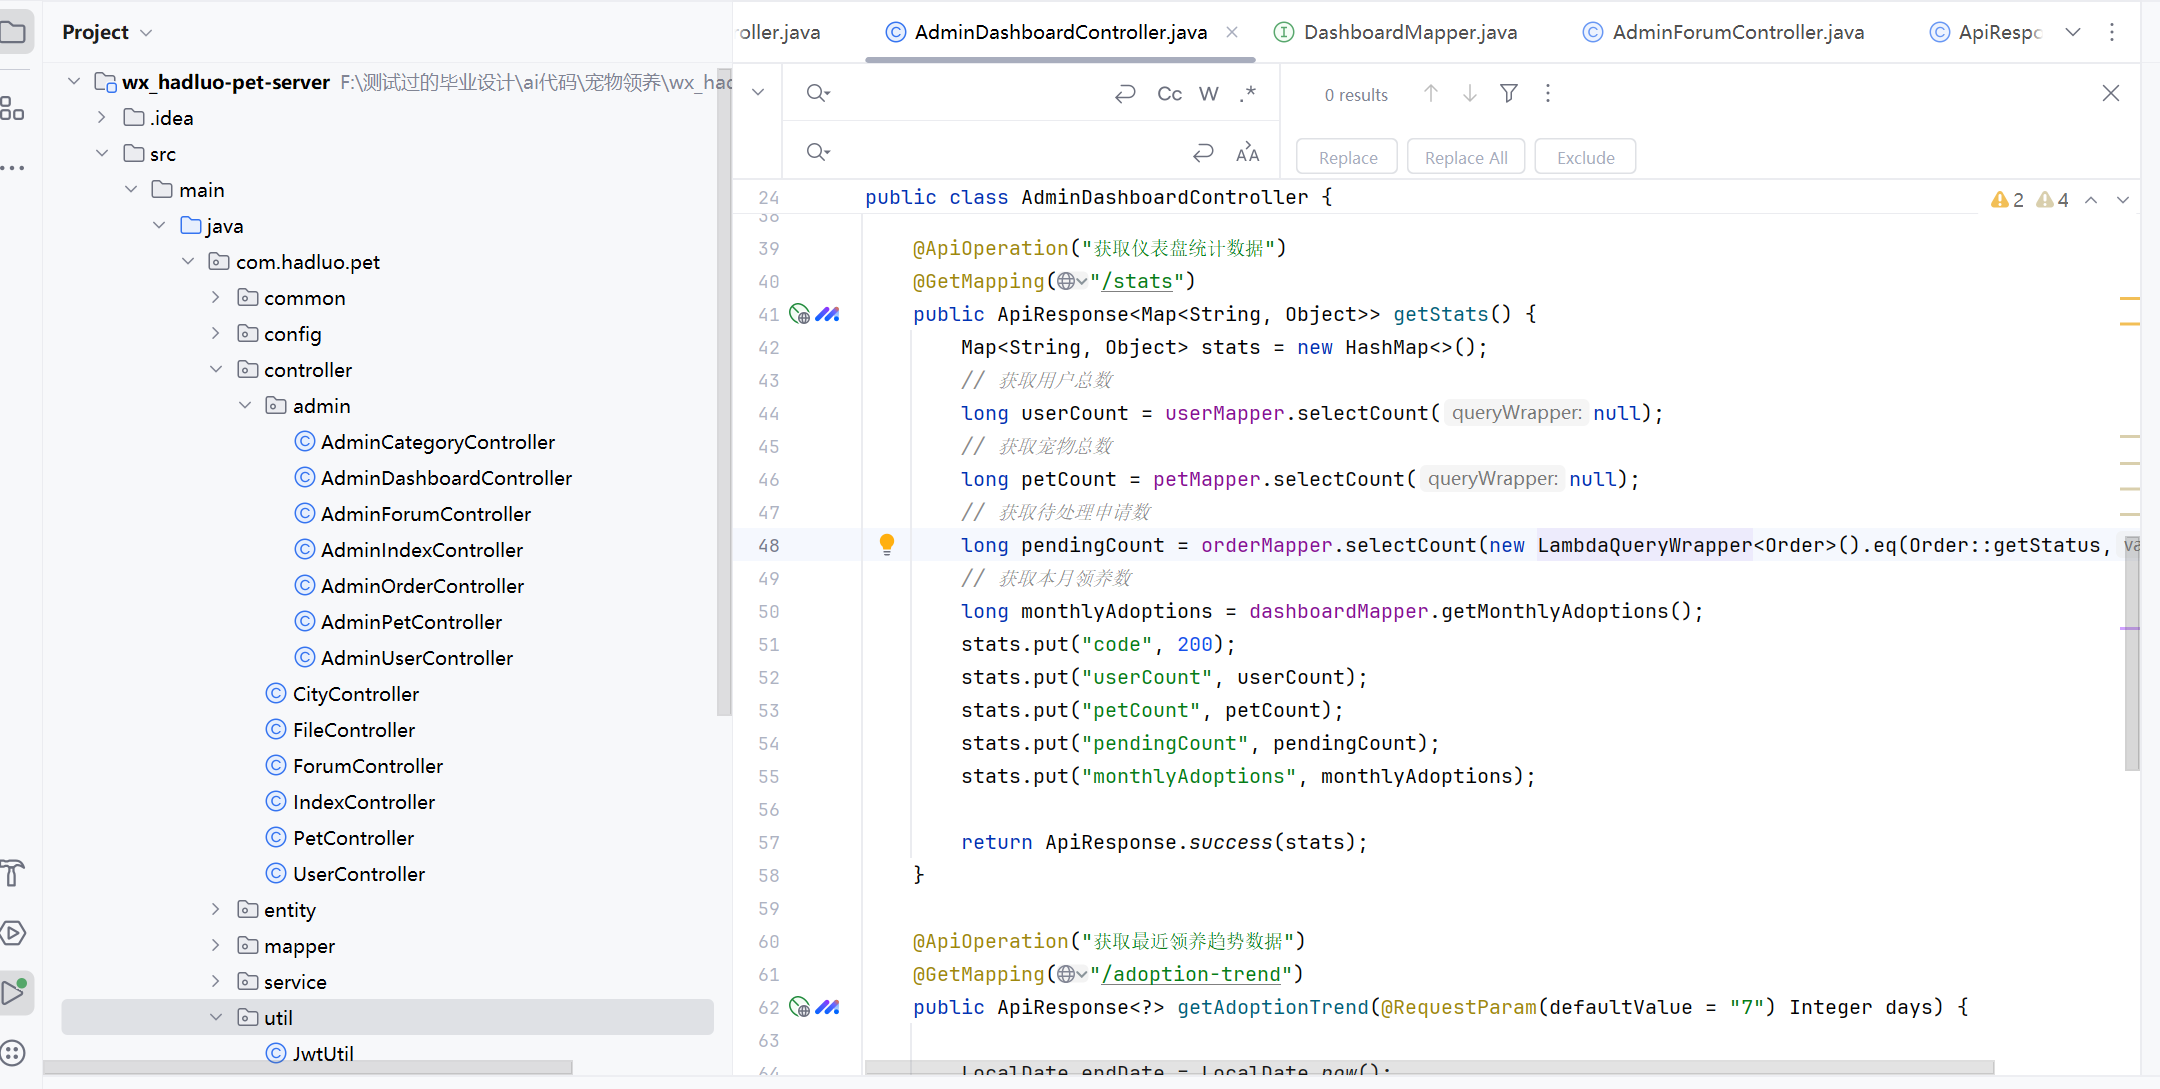
Task: Click the weak warnings indicator showing 4
Action: coord(2053,200)
